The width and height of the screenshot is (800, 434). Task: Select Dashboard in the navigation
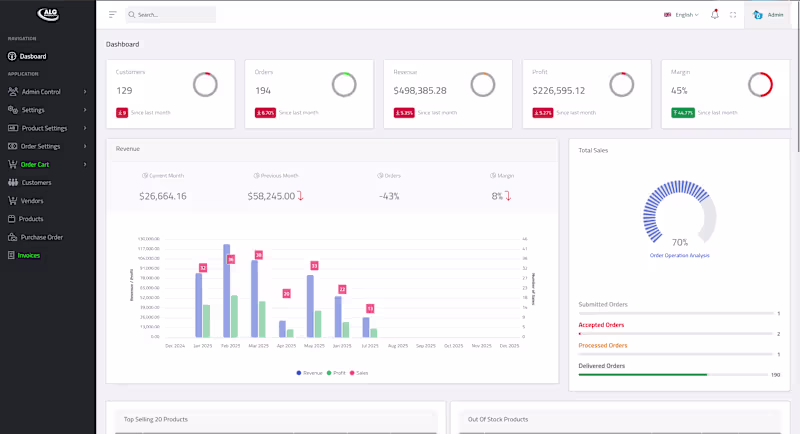pyautogui.click(x=33, y=56)
